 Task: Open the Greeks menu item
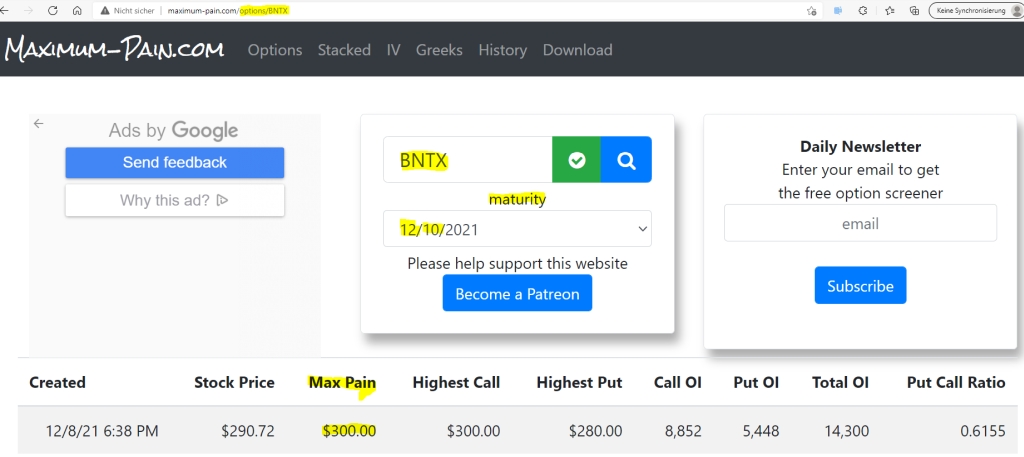(x=439, y=50)
